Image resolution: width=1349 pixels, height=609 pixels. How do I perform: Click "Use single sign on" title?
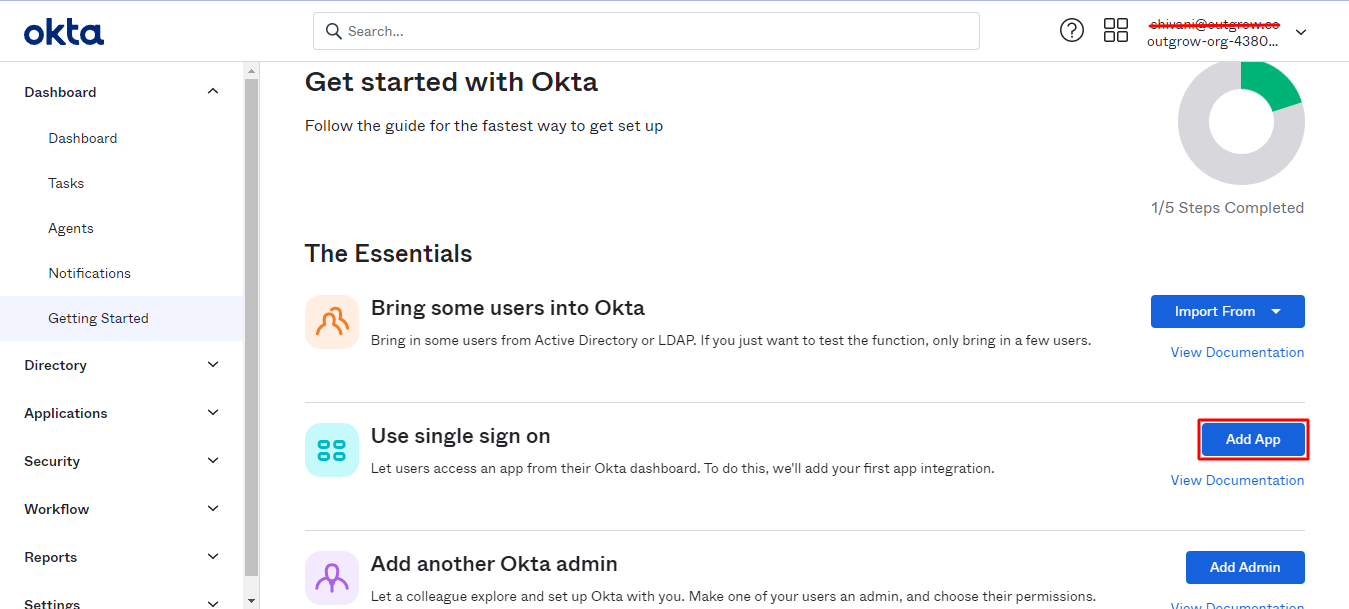(461, 436)
